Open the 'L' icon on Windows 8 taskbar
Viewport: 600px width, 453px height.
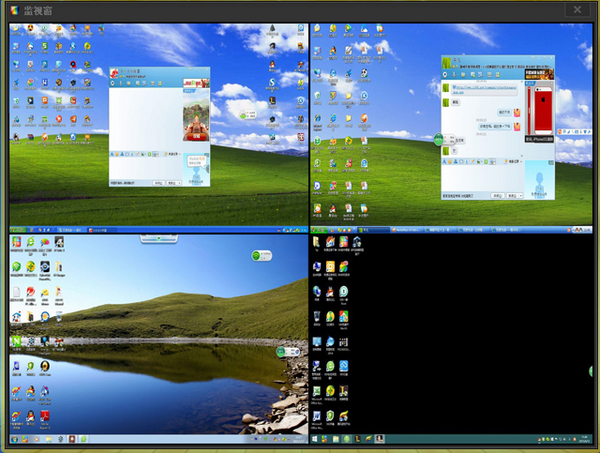click(x=358, y=438)
